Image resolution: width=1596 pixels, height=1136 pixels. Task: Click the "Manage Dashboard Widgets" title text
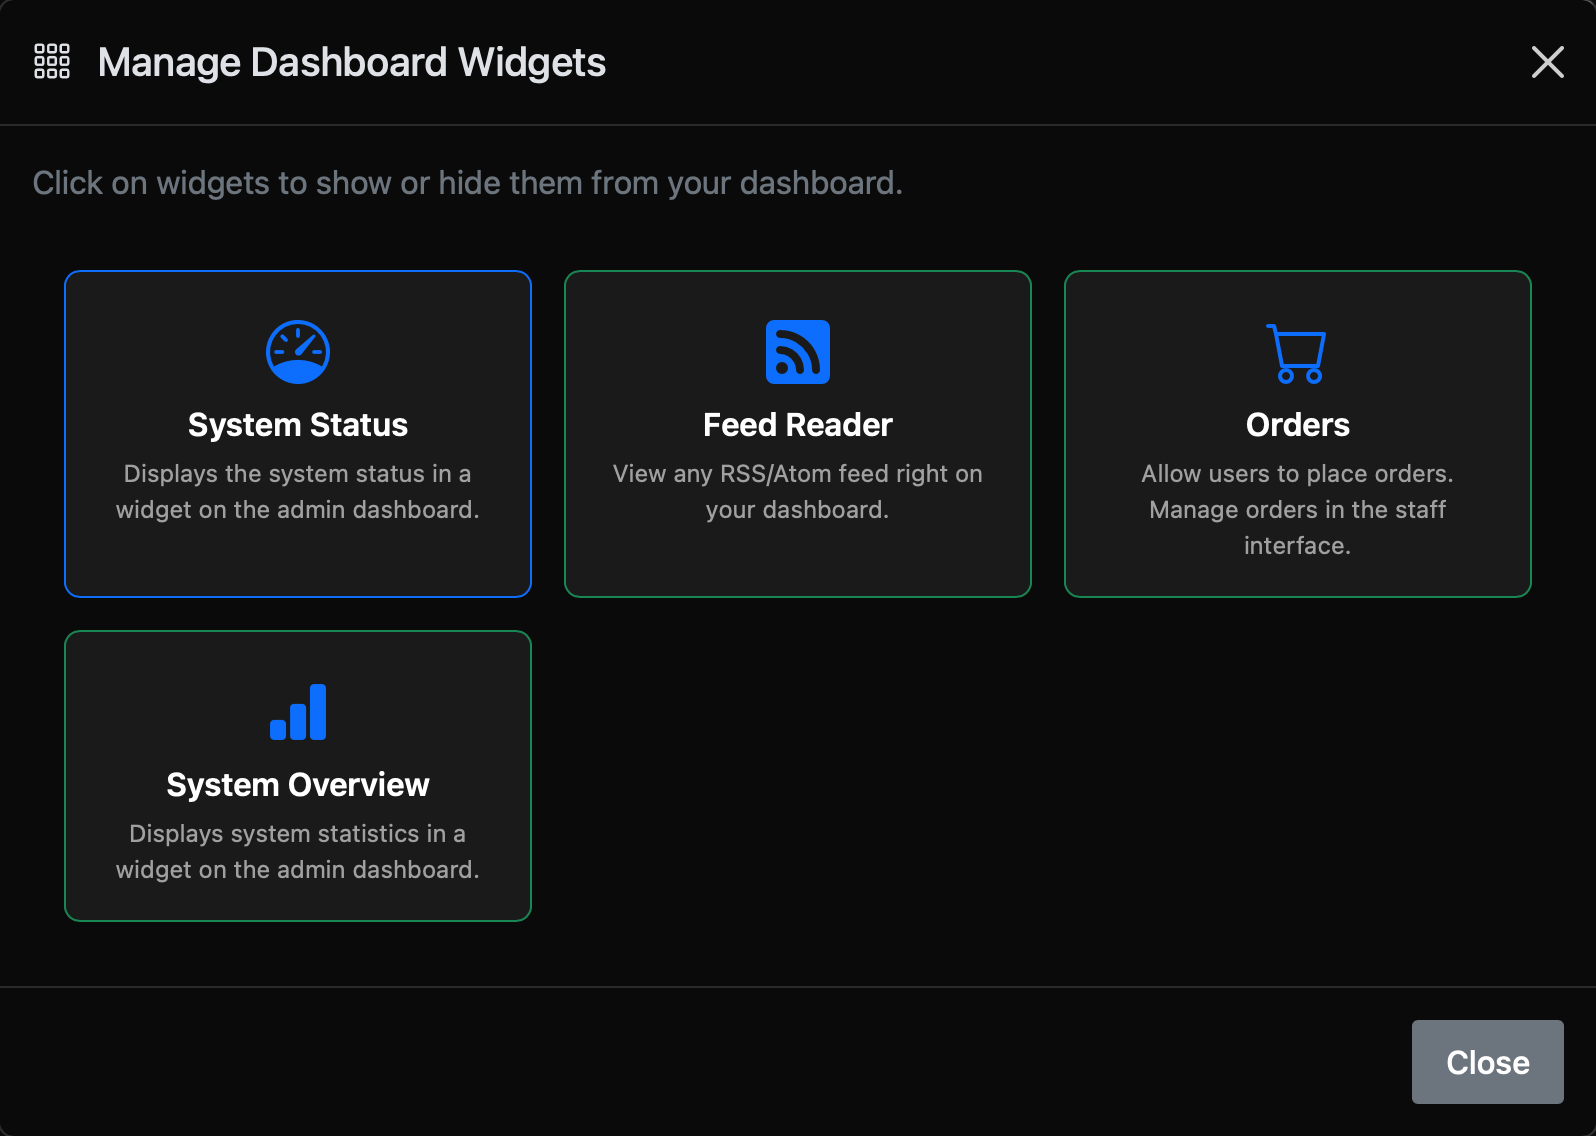pyautogui.click(x=352, y=62)
